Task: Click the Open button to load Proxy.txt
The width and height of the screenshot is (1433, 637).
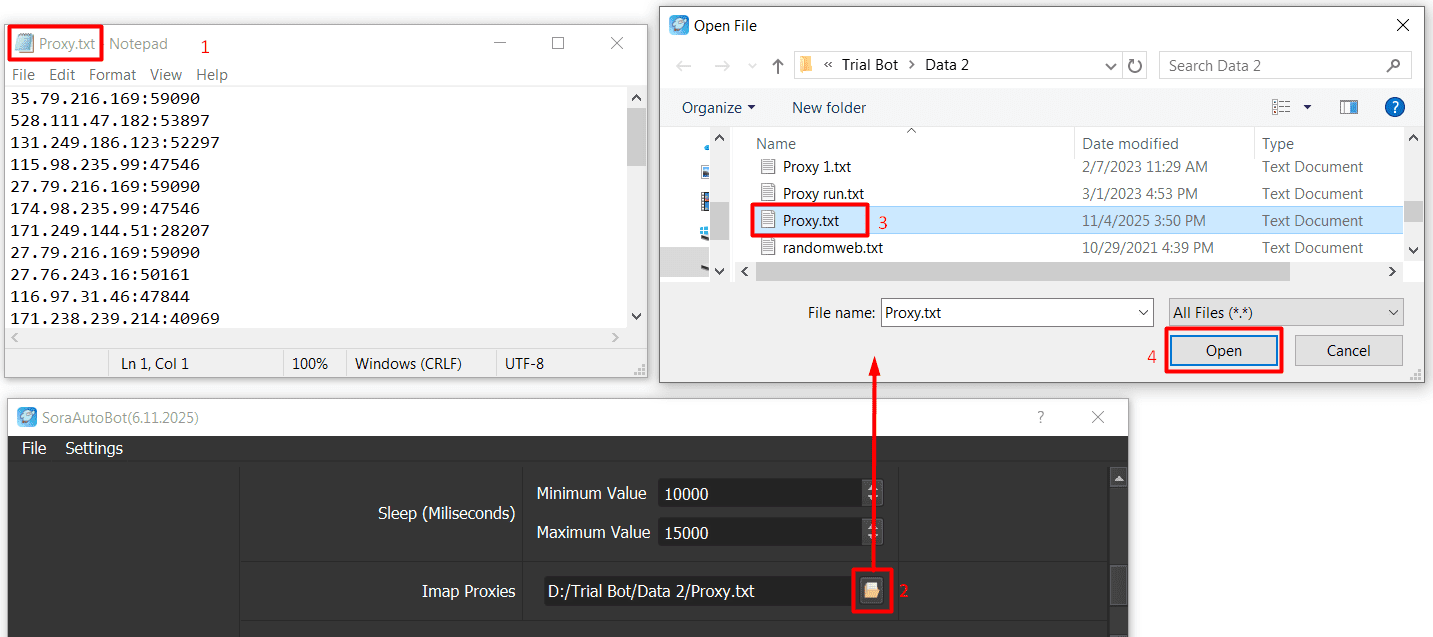Action: [1223, 350]
